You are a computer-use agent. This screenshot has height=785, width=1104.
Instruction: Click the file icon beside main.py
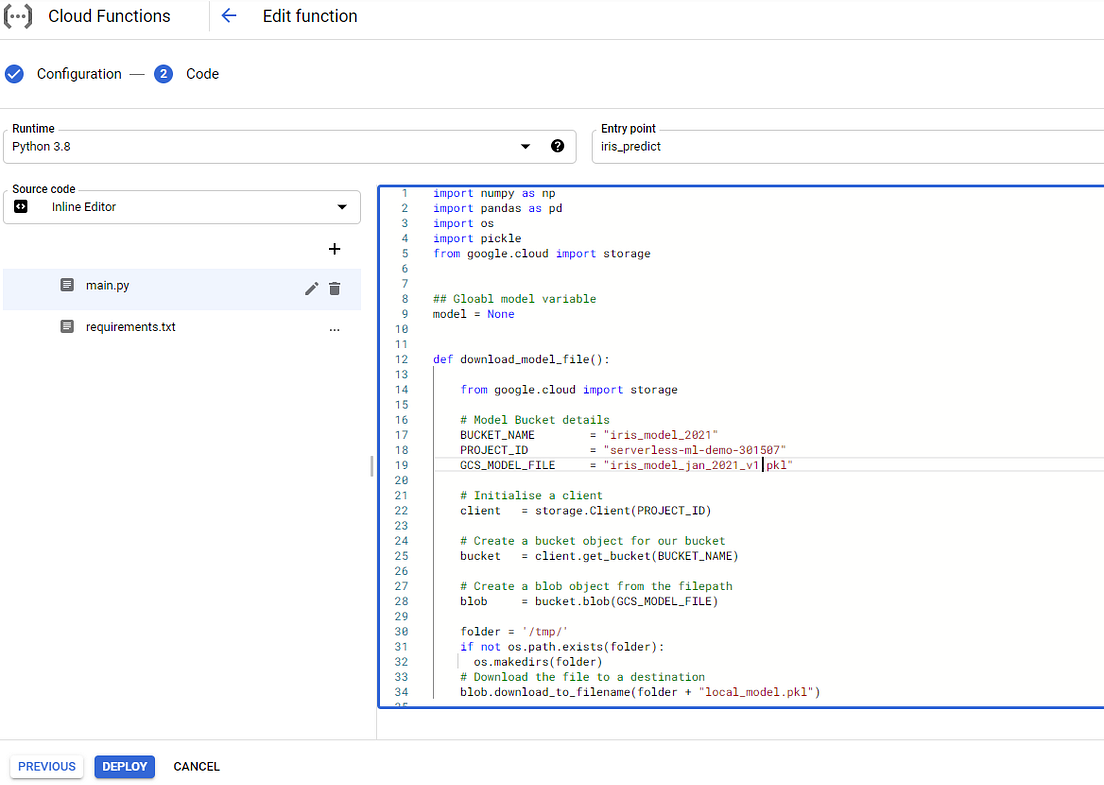66,285
